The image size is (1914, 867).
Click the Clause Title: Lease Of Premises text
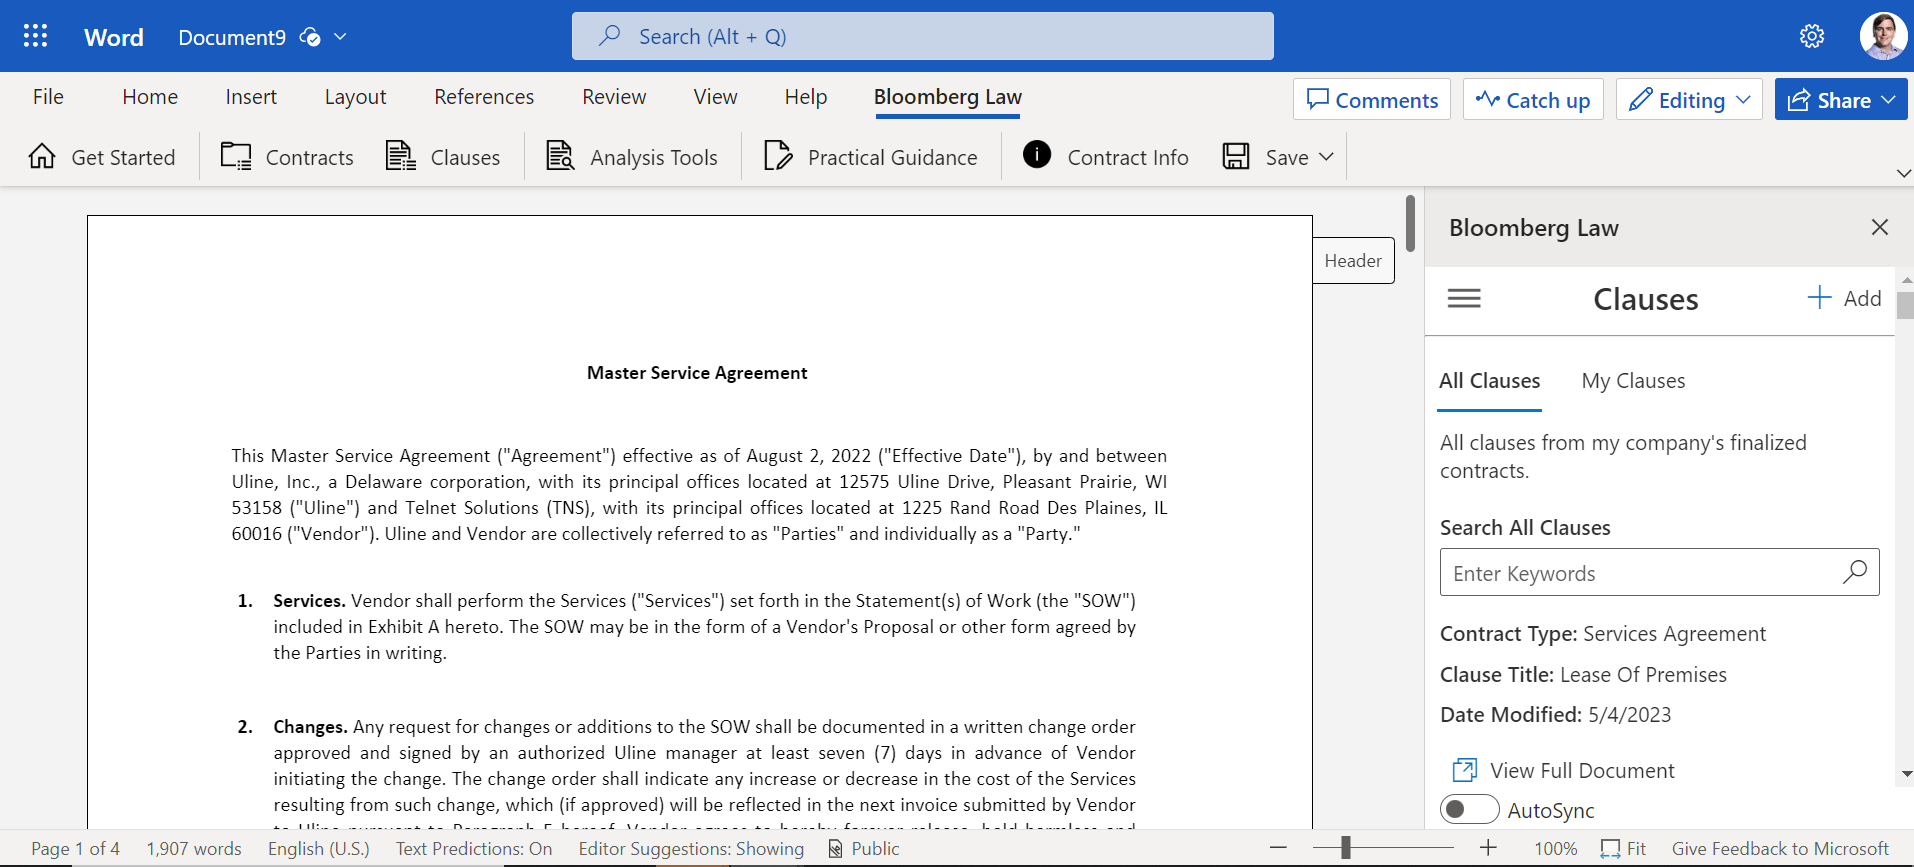tap(1583, 675)
